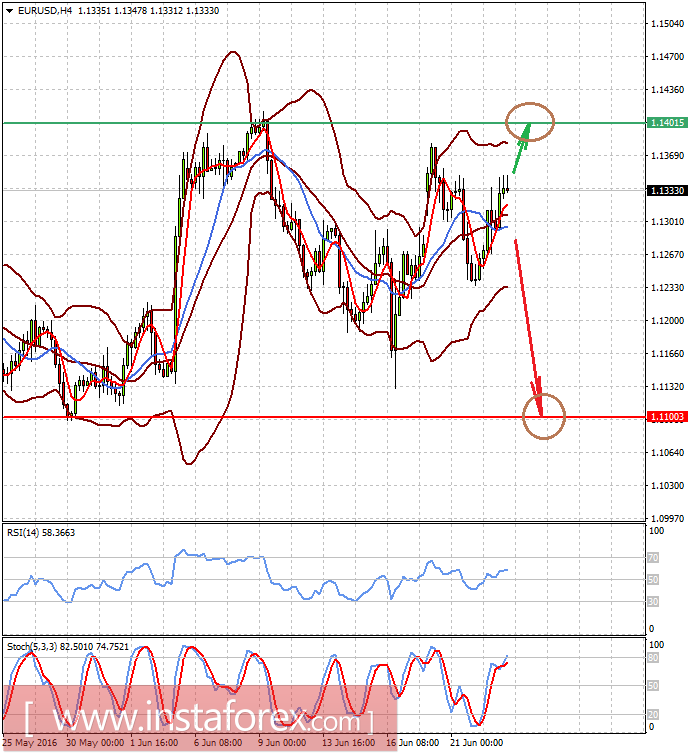Click the 1.12000 price scale value
The image size is (688, 754).
coord(667,321)
